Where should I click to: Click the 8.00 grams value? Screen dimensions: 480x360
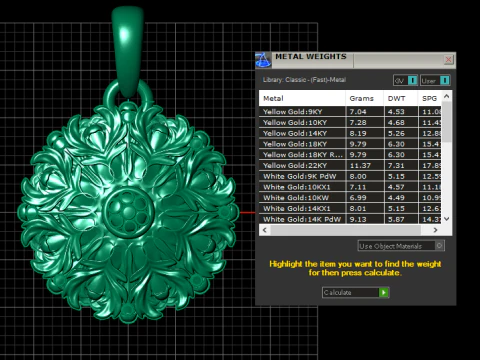(358, 176)
